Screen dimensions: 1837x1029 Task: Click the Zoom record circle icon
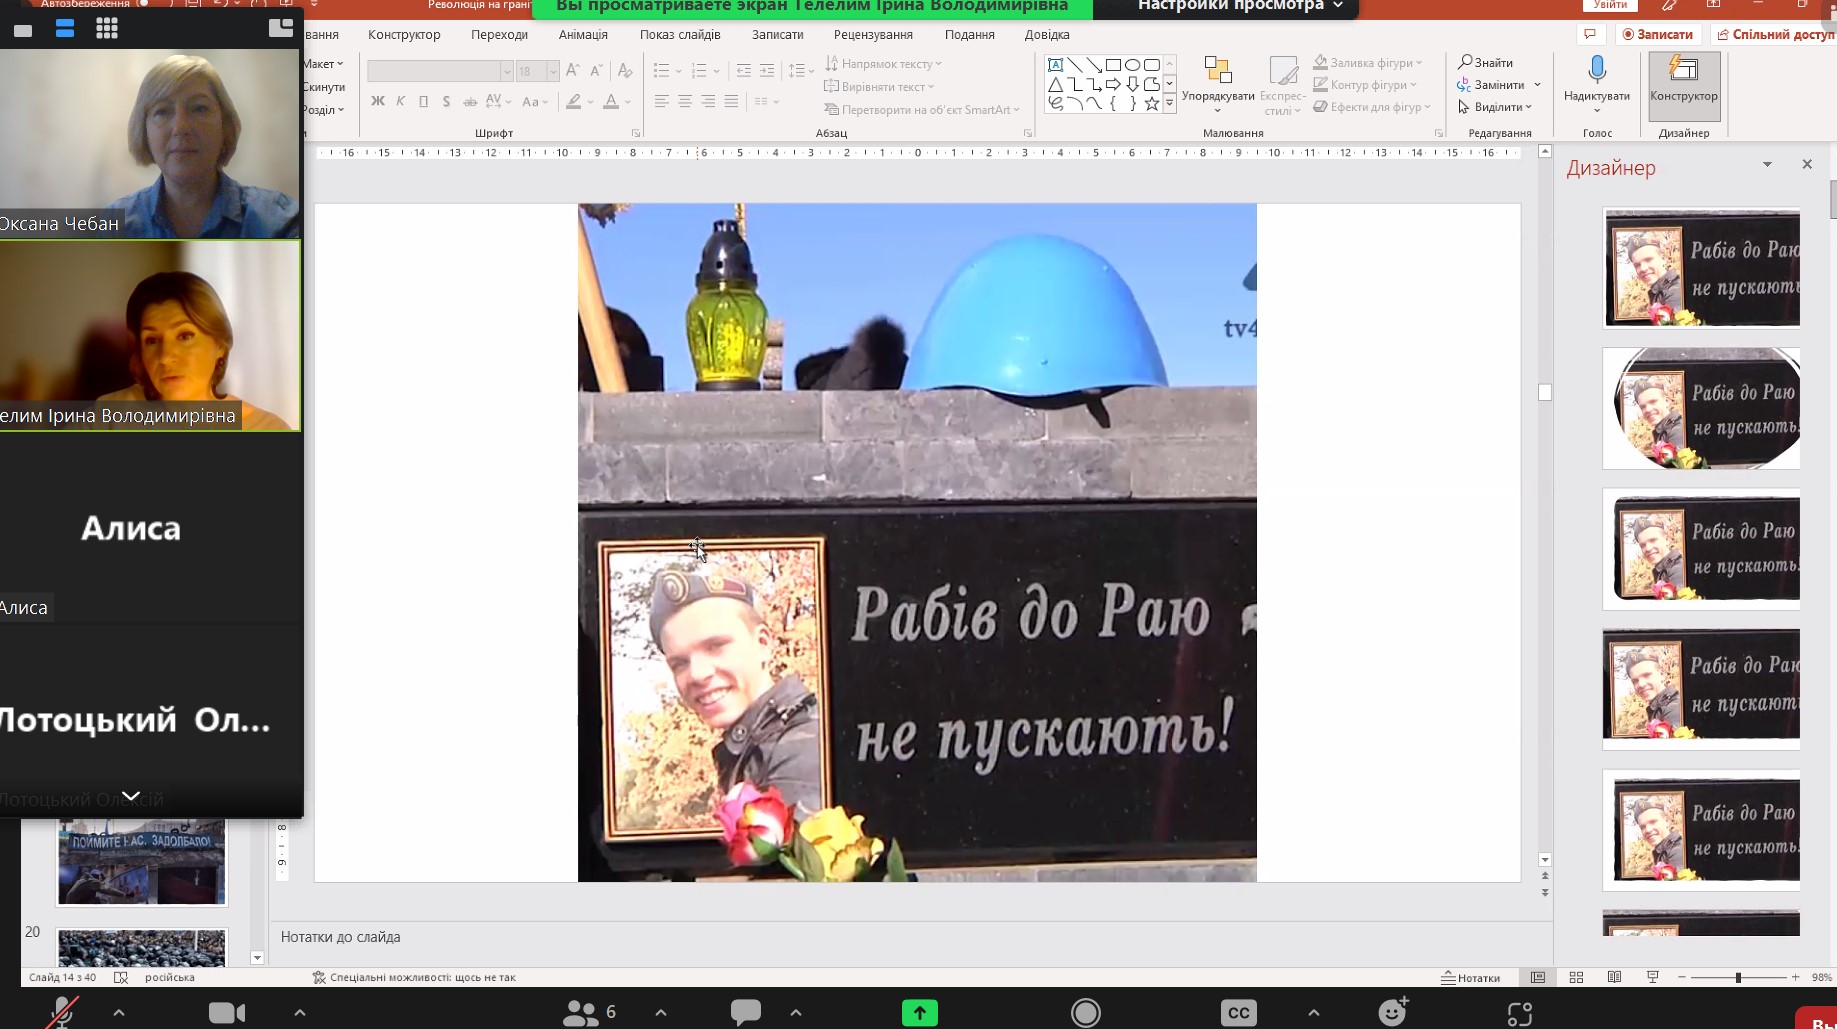coord(1085,1012)
